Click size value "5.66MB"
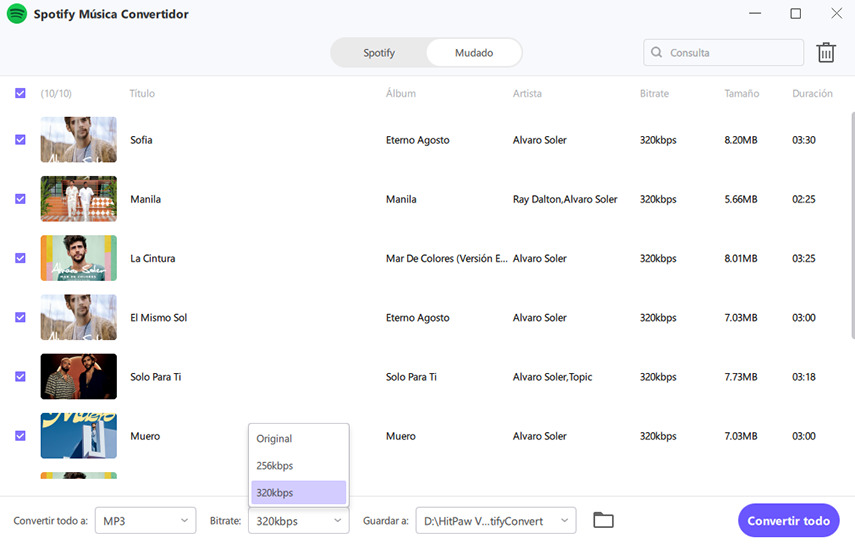855x544 pixels. click(x=740, y=200)
